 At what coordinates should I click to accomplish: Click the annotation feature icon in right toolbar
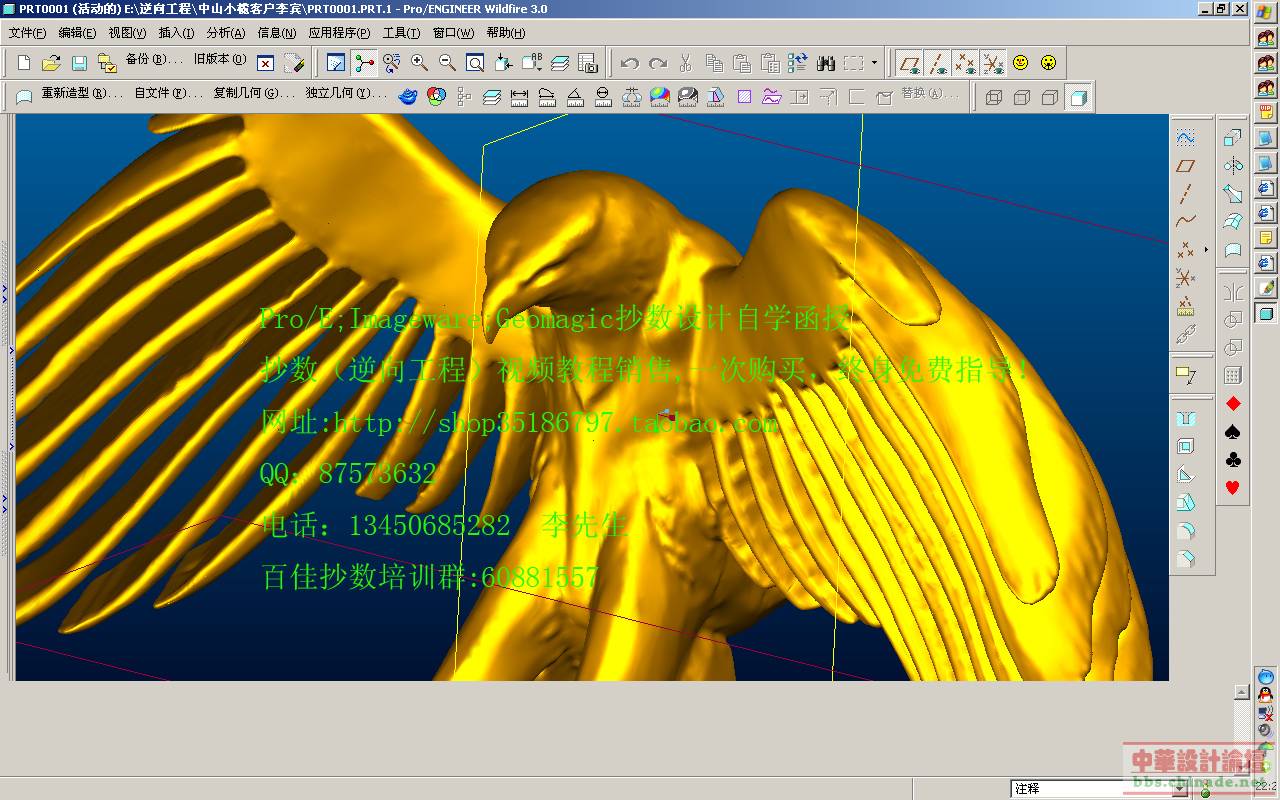[x=1186, y=376]
